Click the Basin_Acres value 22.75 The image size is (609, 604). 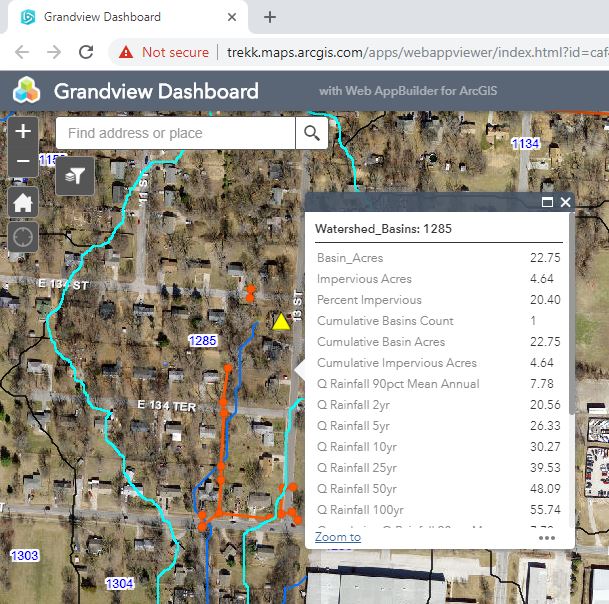click(545, 258)
